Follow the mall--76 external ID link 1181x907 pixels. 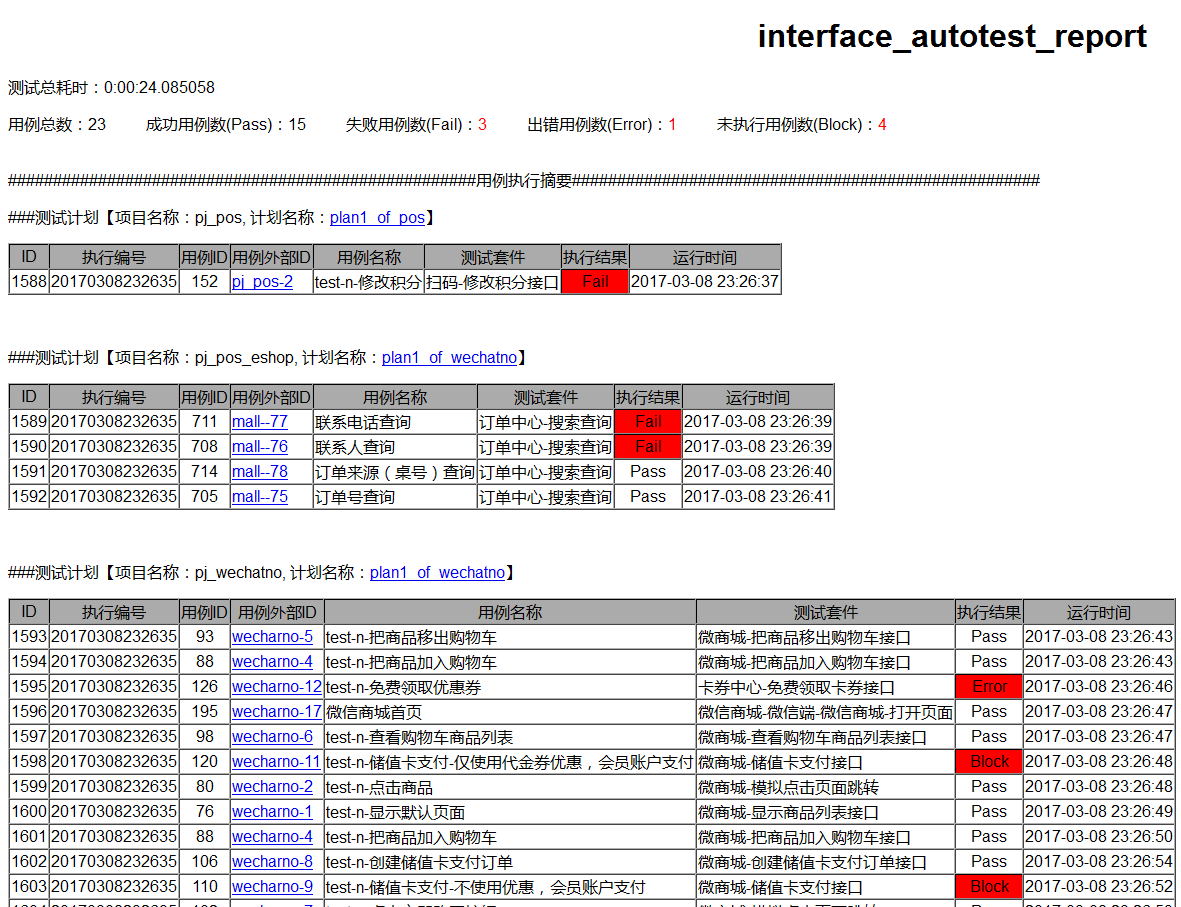259,447
